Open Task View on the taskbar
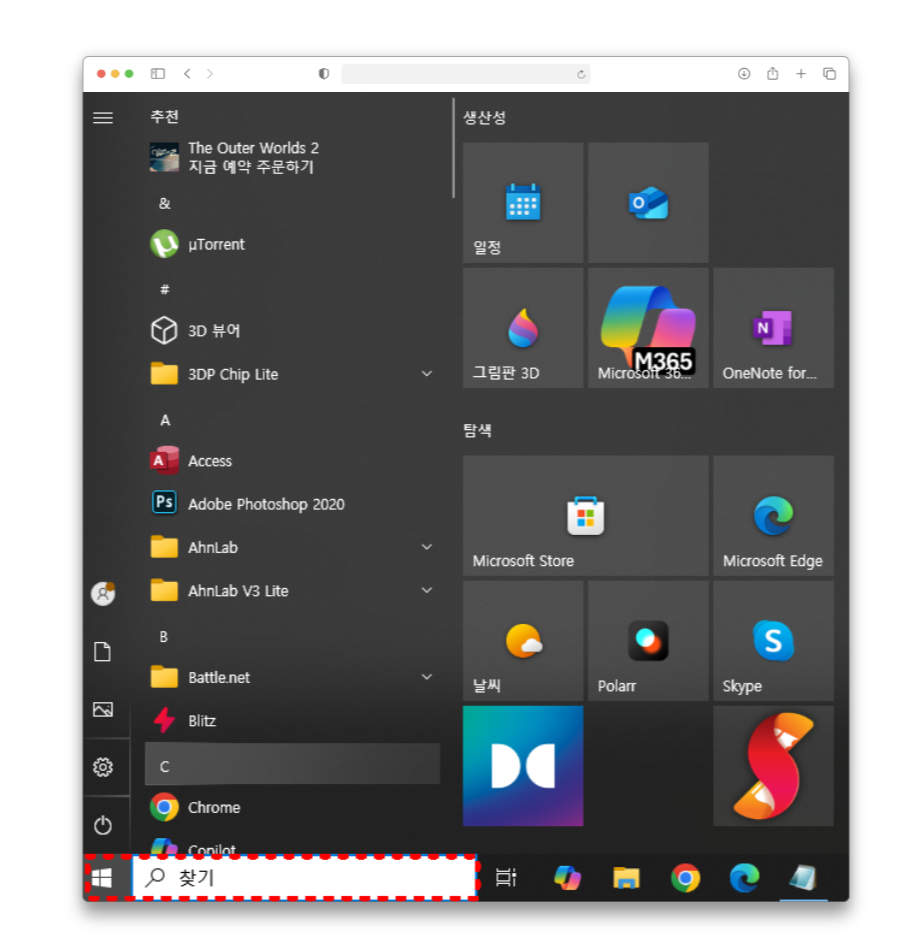Viewport: 913px width, 943px height. point(506,878)
